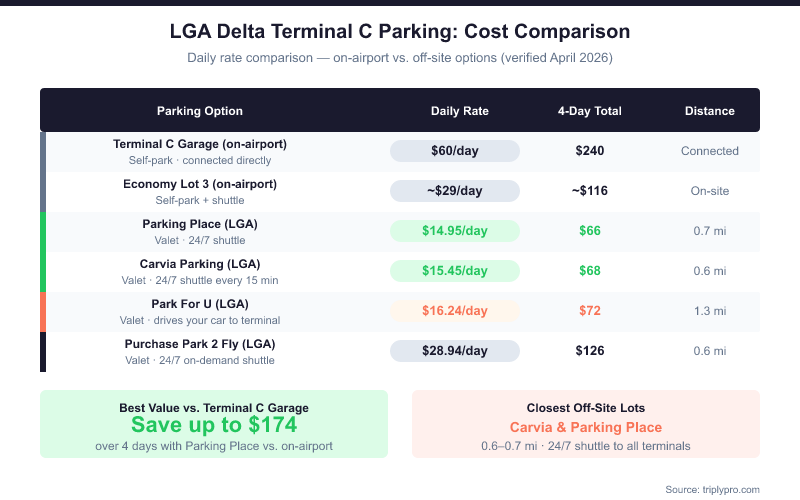Click the green $14.95/day rate pill
This screenshot has height=500, width=800.
(455, 231)
